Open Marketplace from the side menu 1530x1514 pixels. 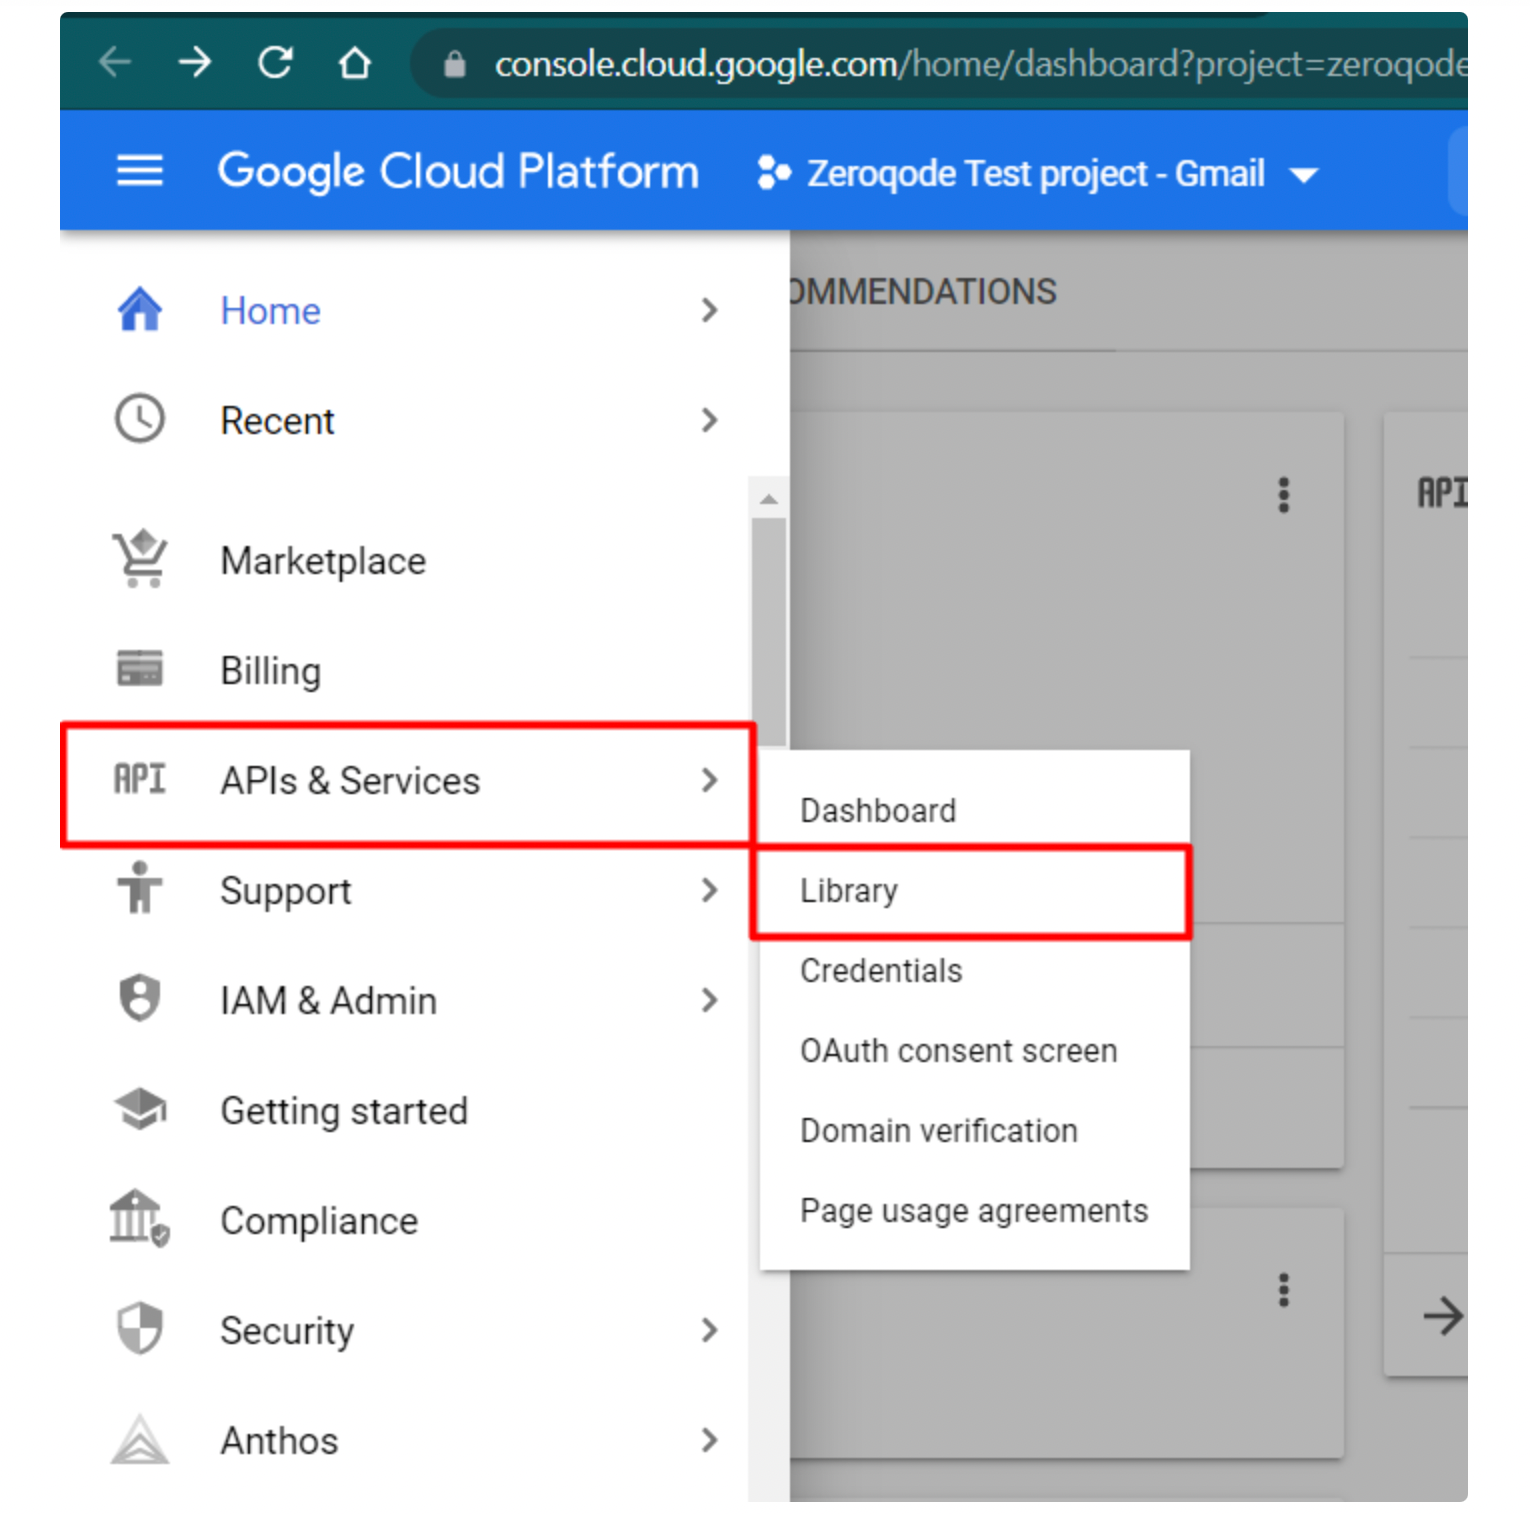point(323,561)
